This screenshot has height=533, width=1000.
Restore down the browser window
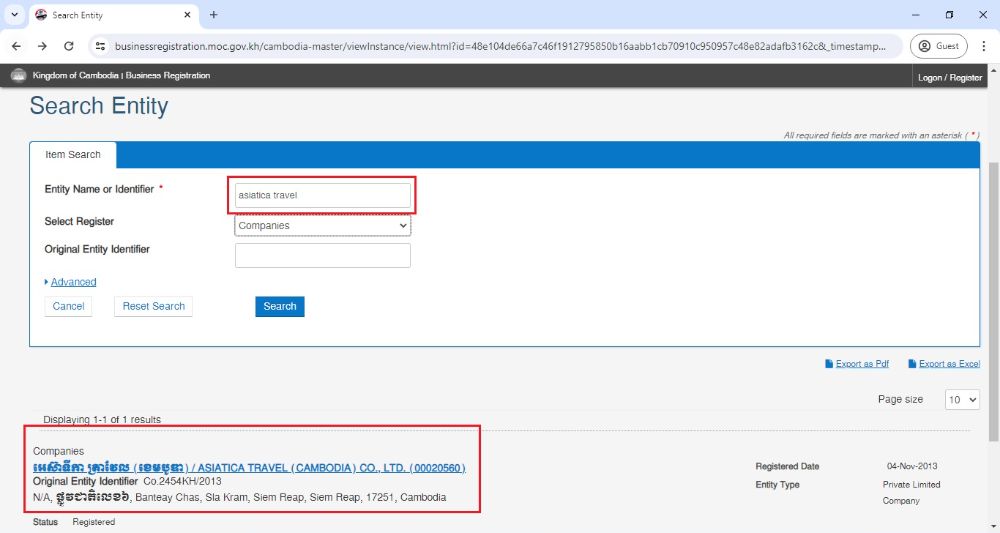(x=950, y=15)
